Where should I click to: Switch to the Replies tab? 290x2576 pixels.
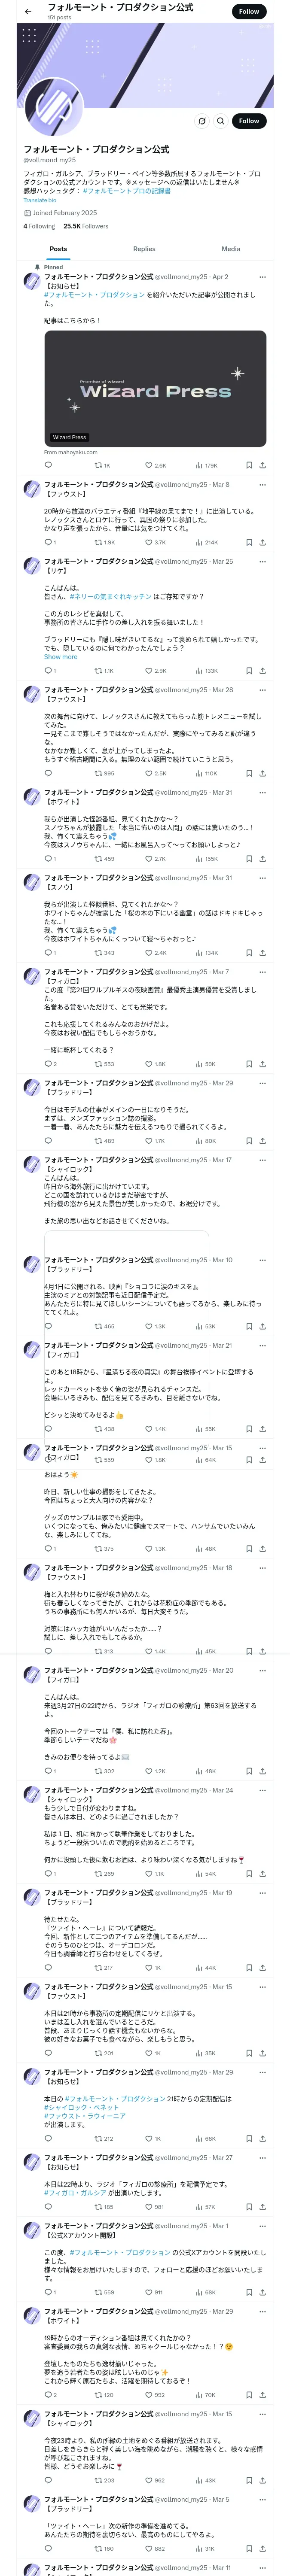tap(144, 249)
